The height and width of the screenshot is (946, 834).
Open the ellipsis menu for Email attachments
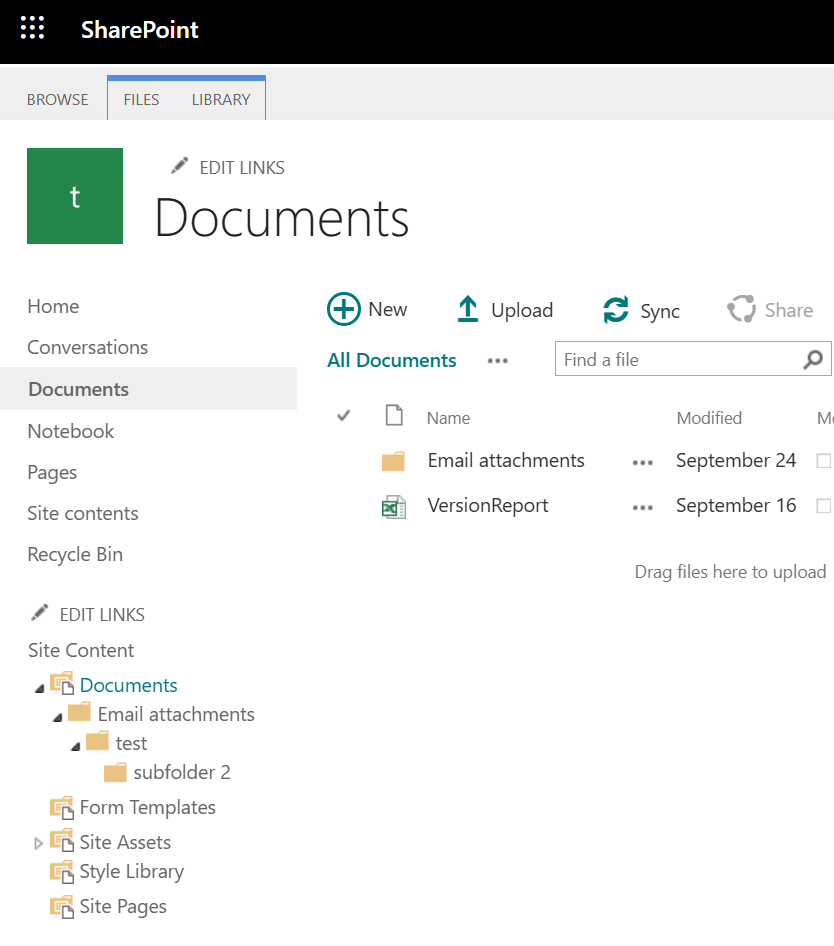[643, 463]
